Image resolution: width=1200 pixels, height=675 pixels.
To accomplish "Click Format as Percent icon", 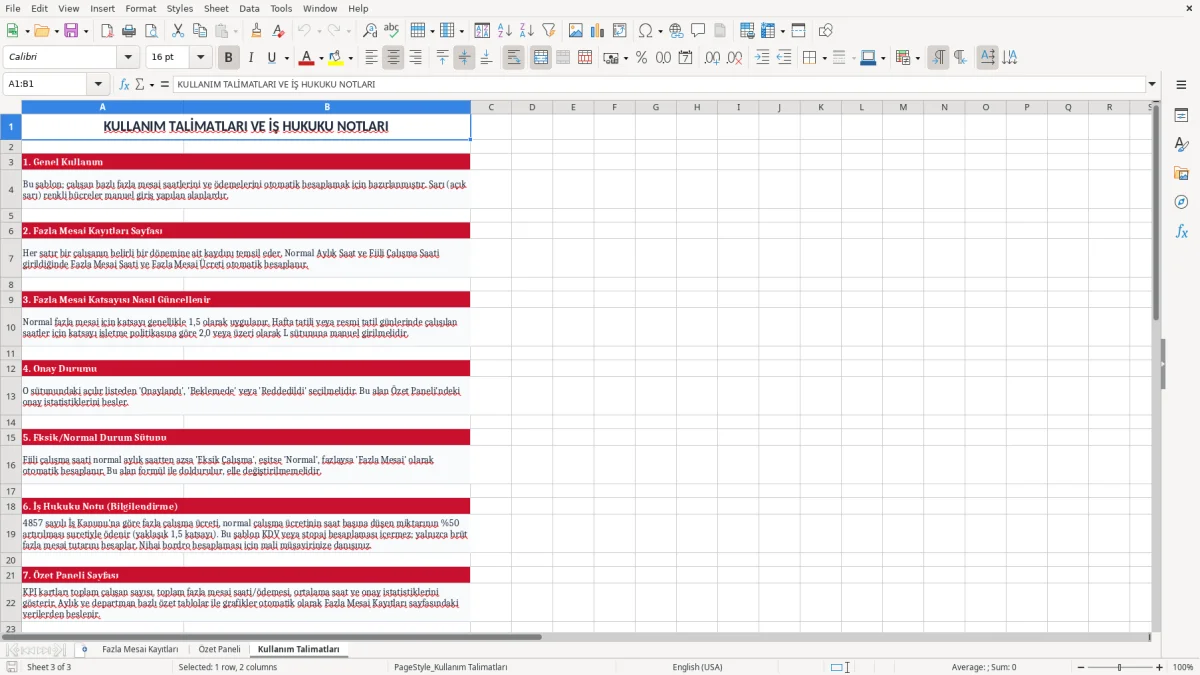I will pyautogui.click(x=641, y=58).
